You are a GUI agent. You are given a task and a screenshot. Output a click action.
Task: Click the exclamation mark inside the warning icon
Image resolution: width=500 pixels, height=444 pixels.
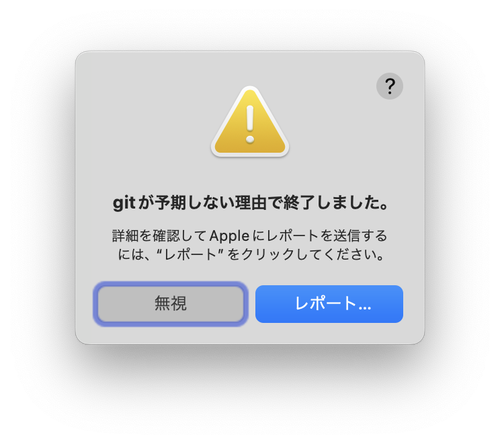[250, 124]
